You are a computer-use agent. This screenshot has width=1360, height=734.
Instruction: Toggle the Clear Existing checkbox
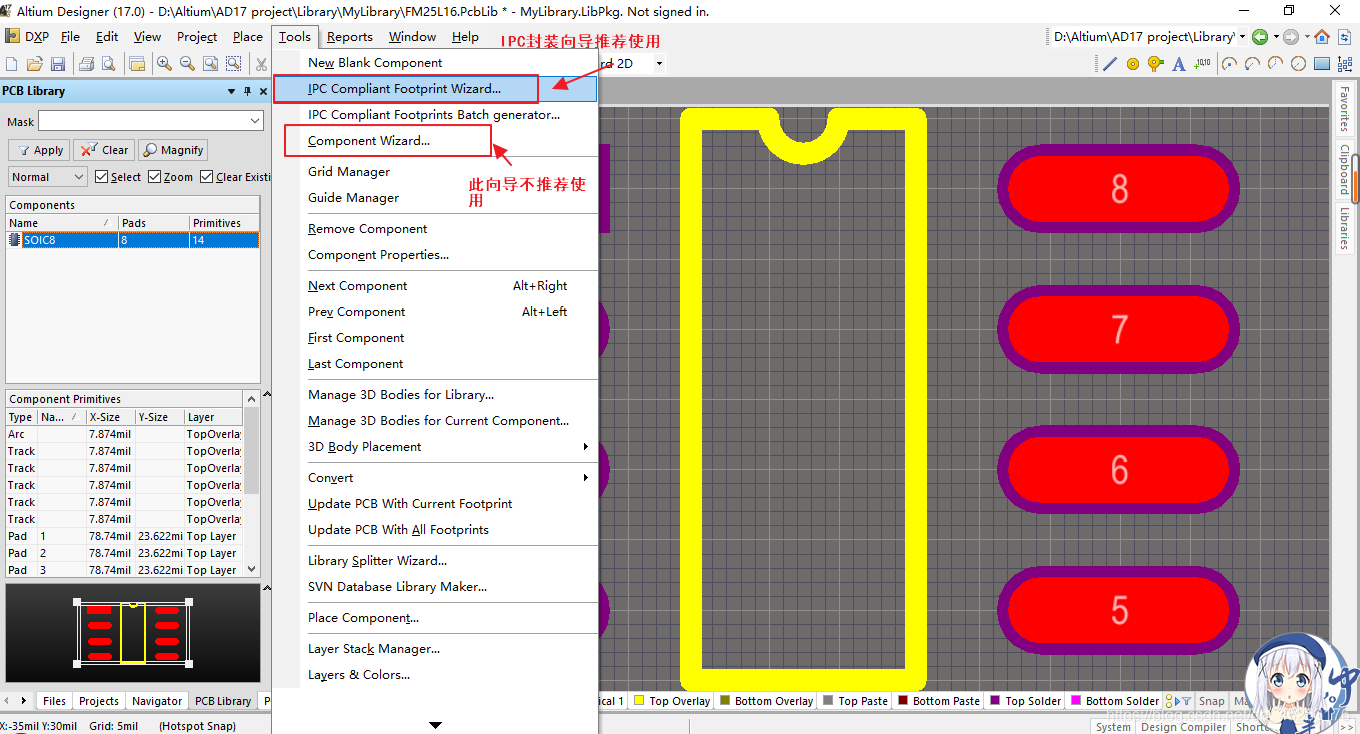207,177
